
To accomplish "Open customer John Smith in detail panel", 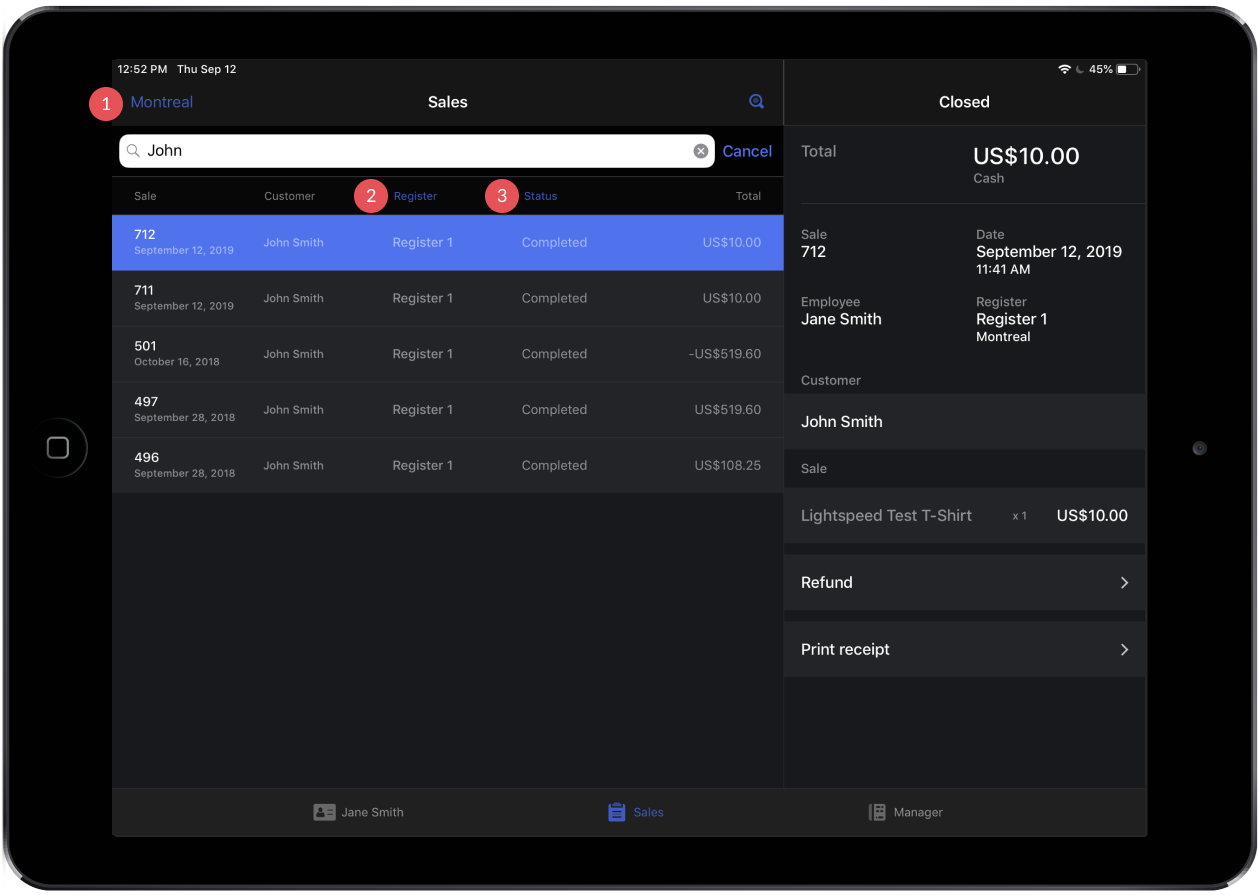I will pos(965,421).
